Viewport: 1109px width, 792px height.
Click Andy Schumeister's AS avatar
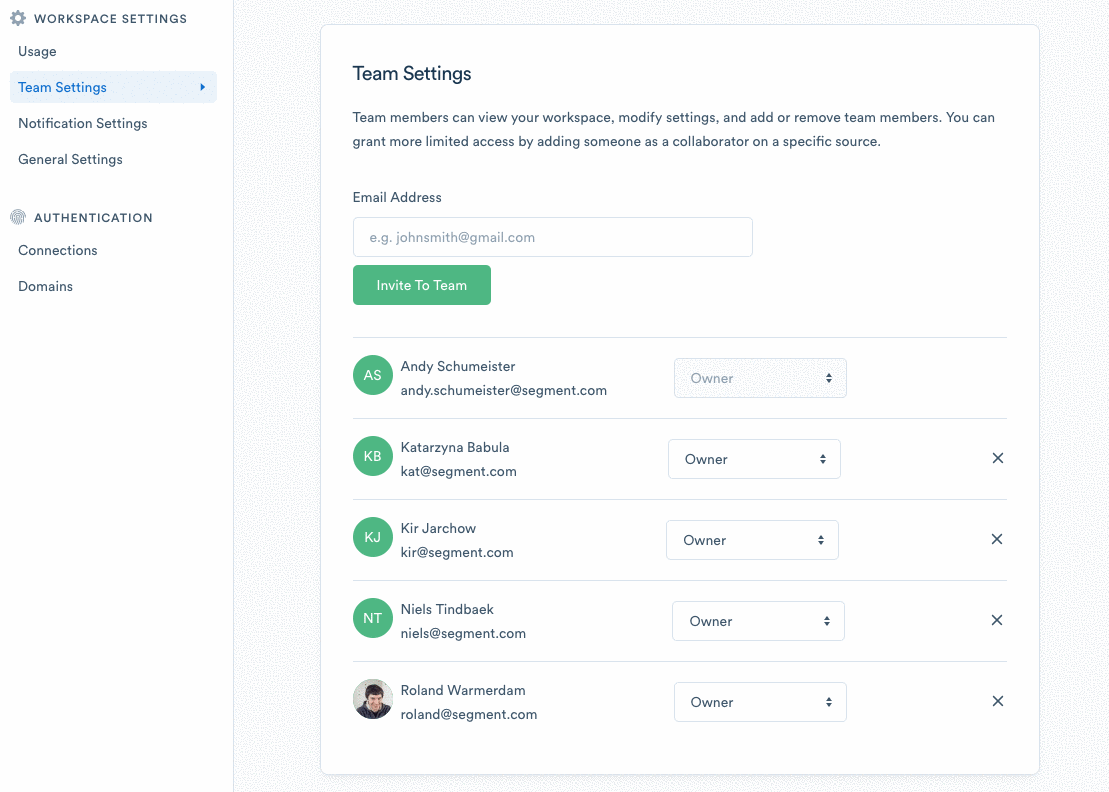(x=372, y=375)
